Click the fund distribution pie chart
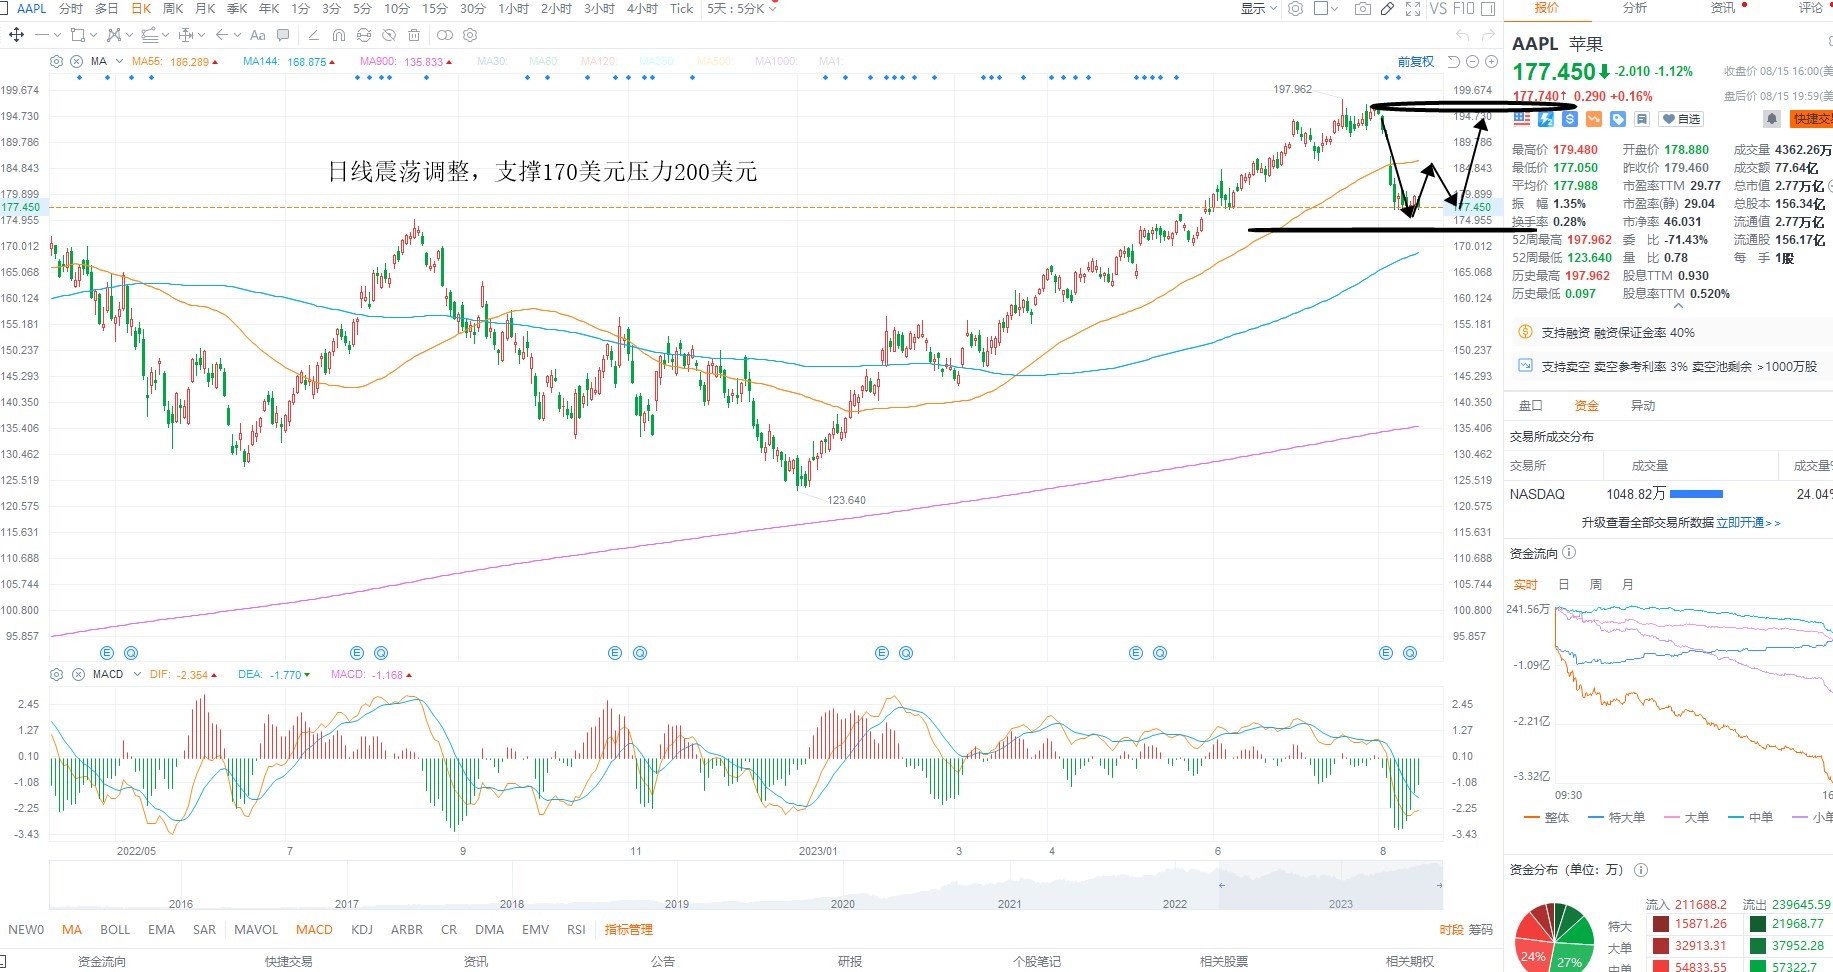 (1554, 938)
